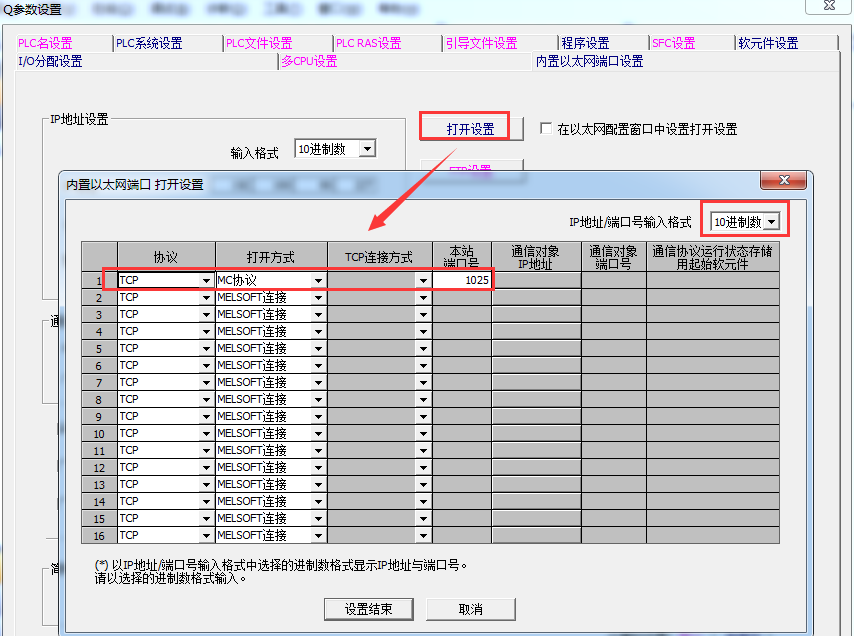
Task: Select row header 7 in the table
Action: [x=99, y=382]
